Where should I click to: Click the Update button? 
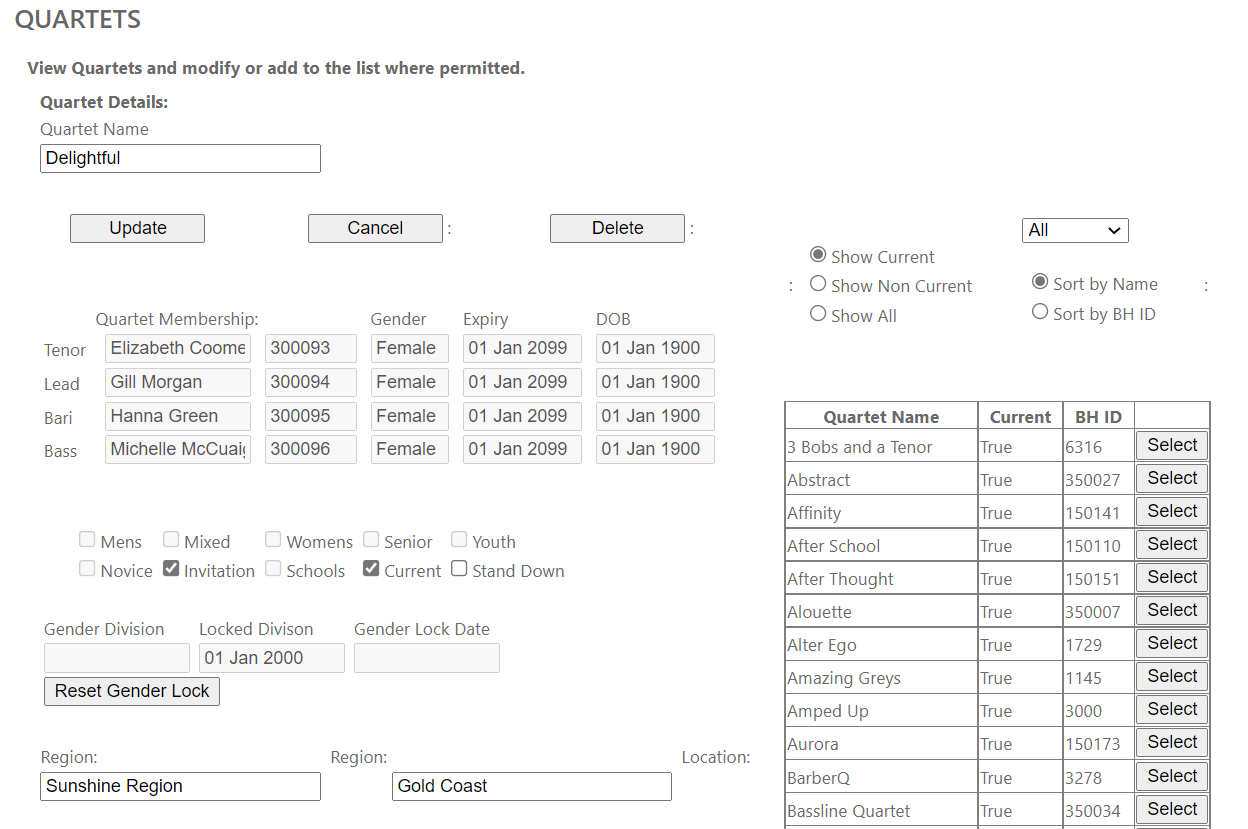coord(137,228)
